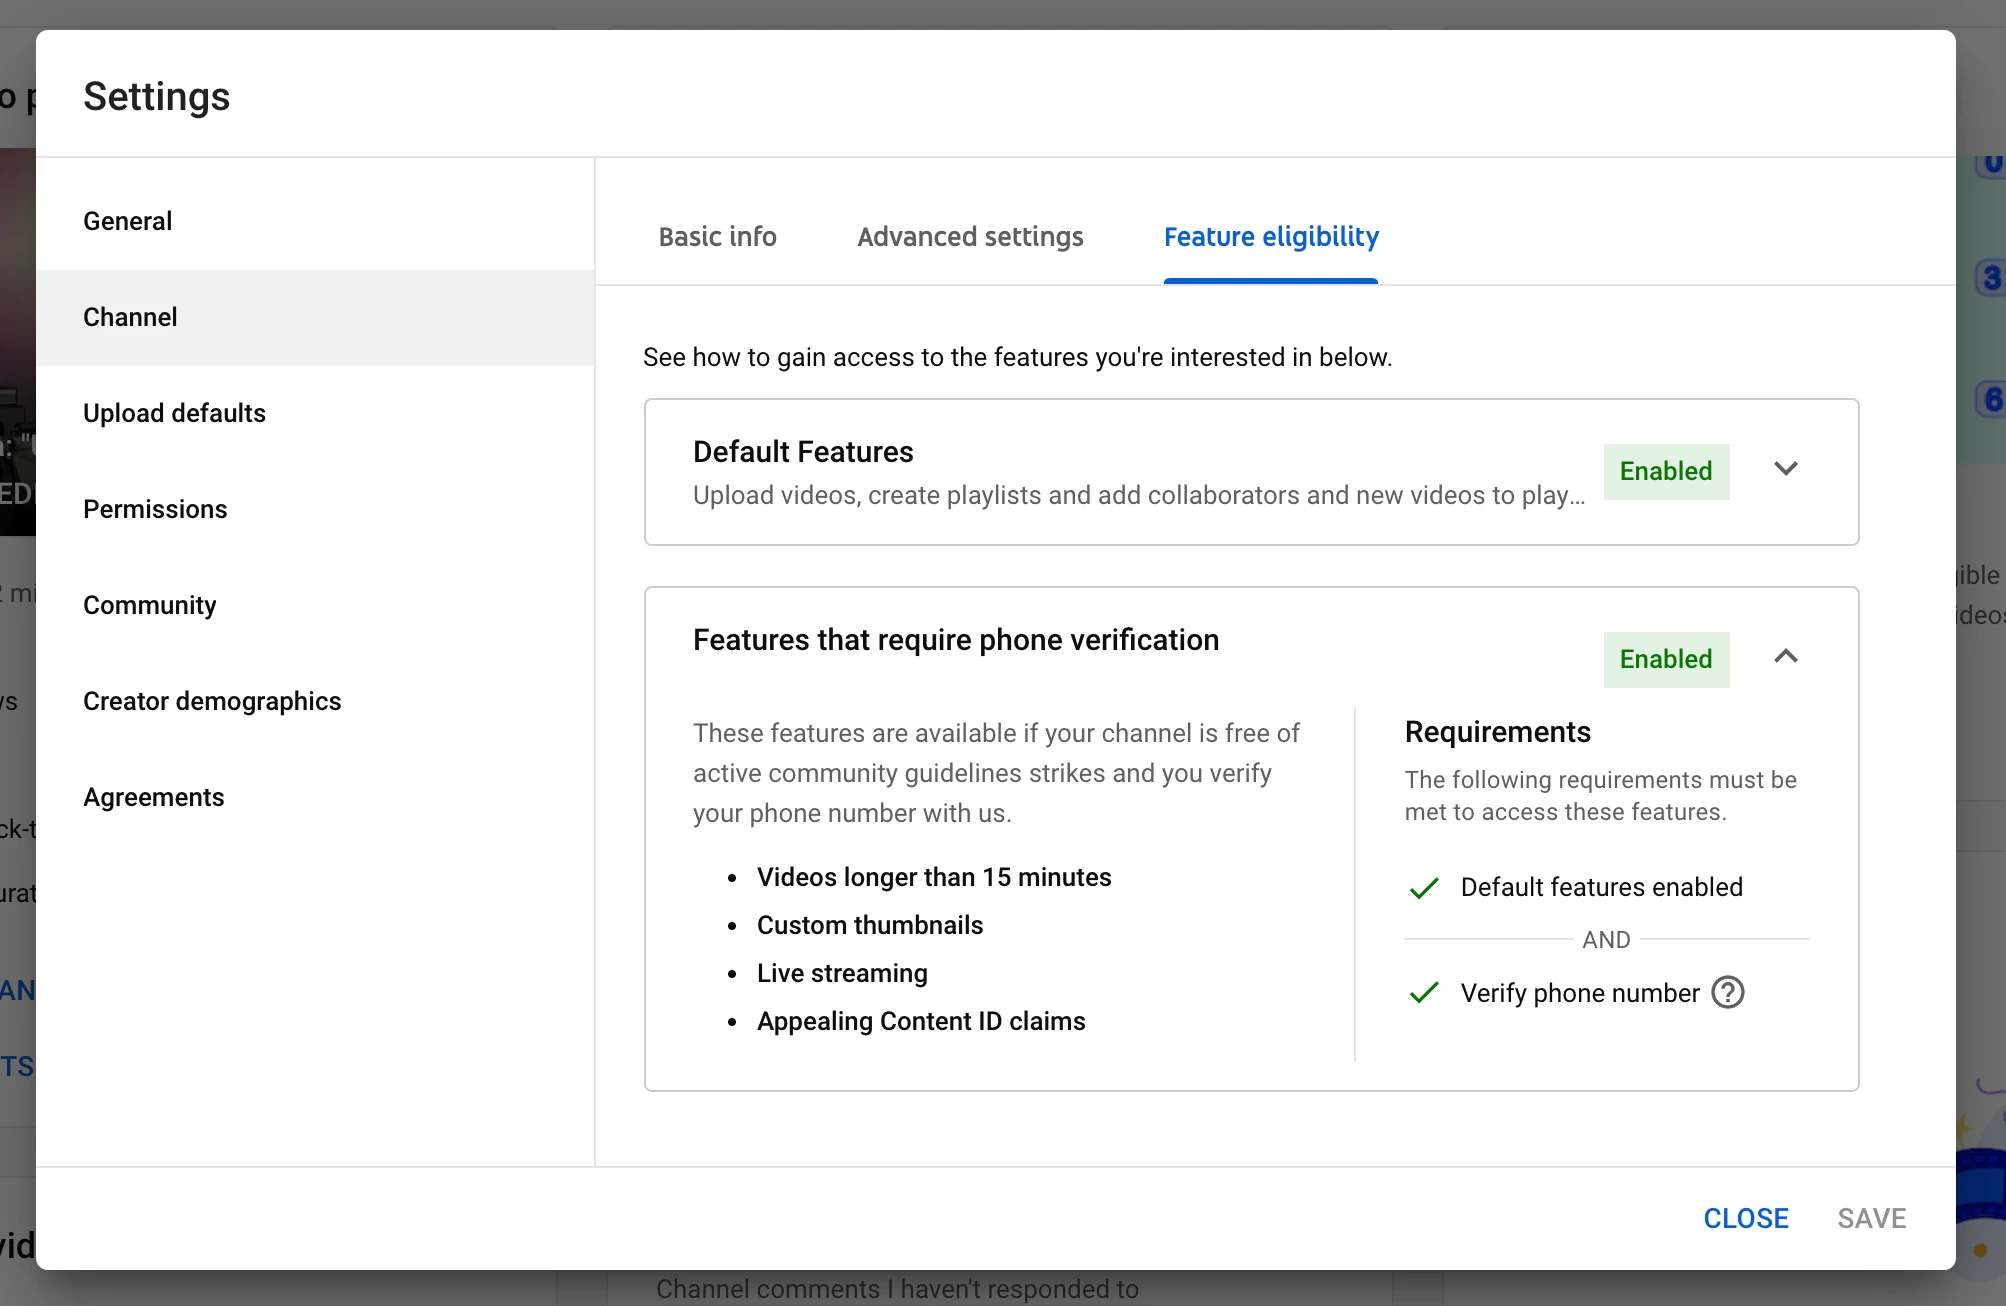Open Agreements settings section

154,797
